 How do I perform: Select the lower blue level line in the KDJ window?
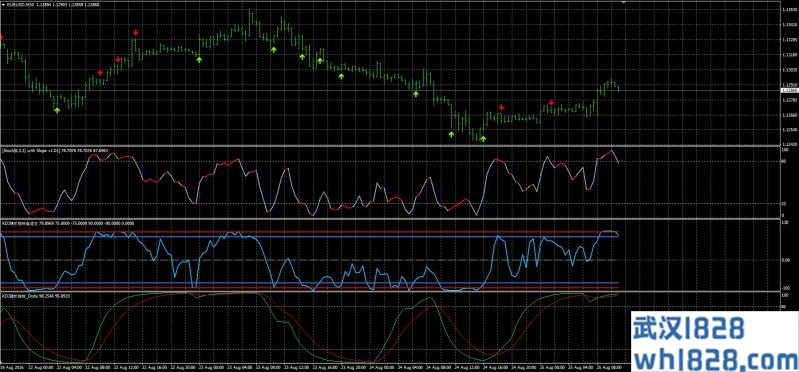pyautogui.click(x=309, y=283)
